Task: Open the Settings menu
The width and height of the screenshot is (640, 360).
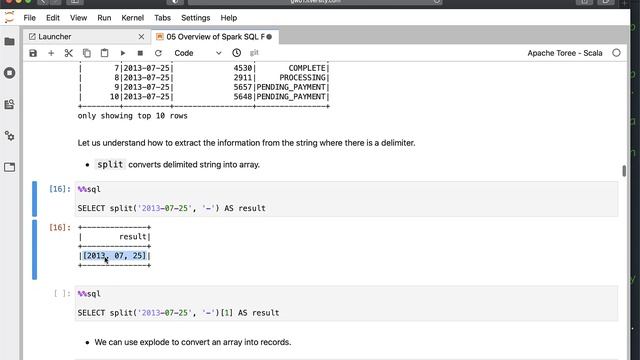Action: coord(196,18)
